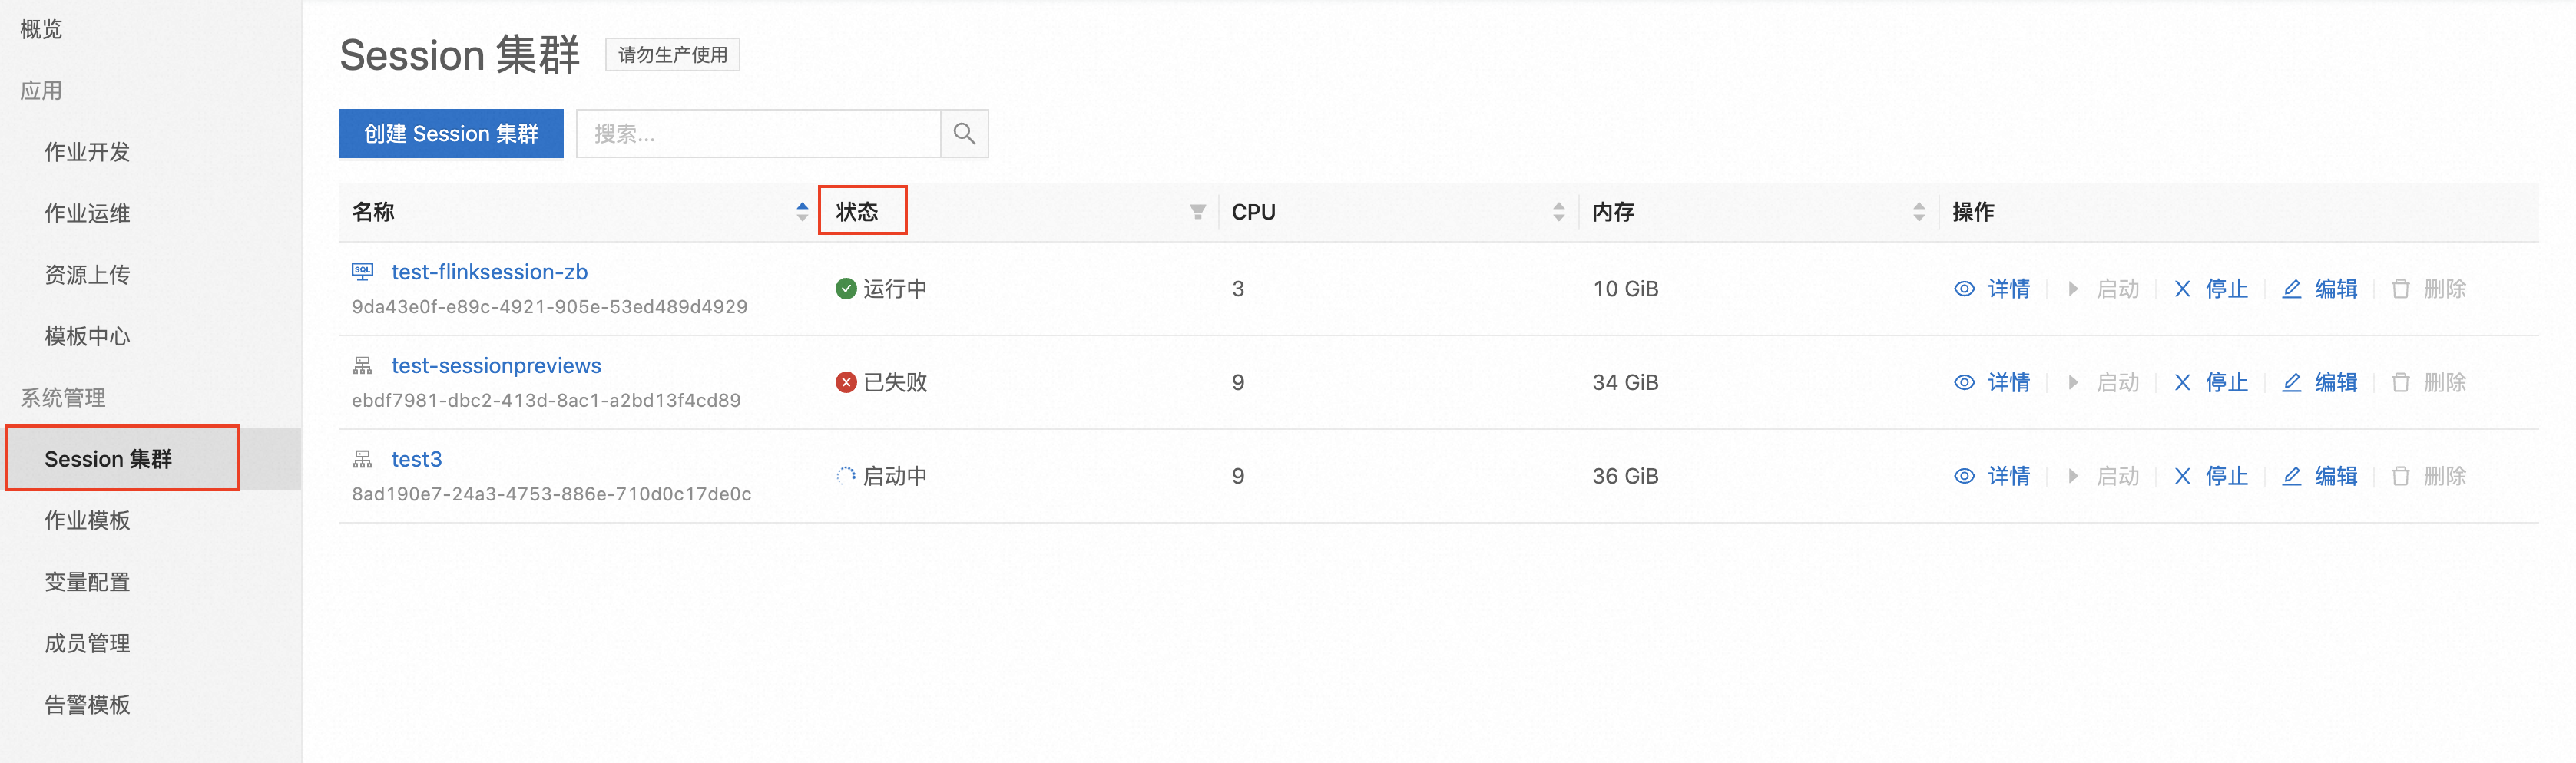Open 作业开发 in the sidebar
Image resolution: width=2576 pixels, height=763 pixels.
click(x=87, y=152)
